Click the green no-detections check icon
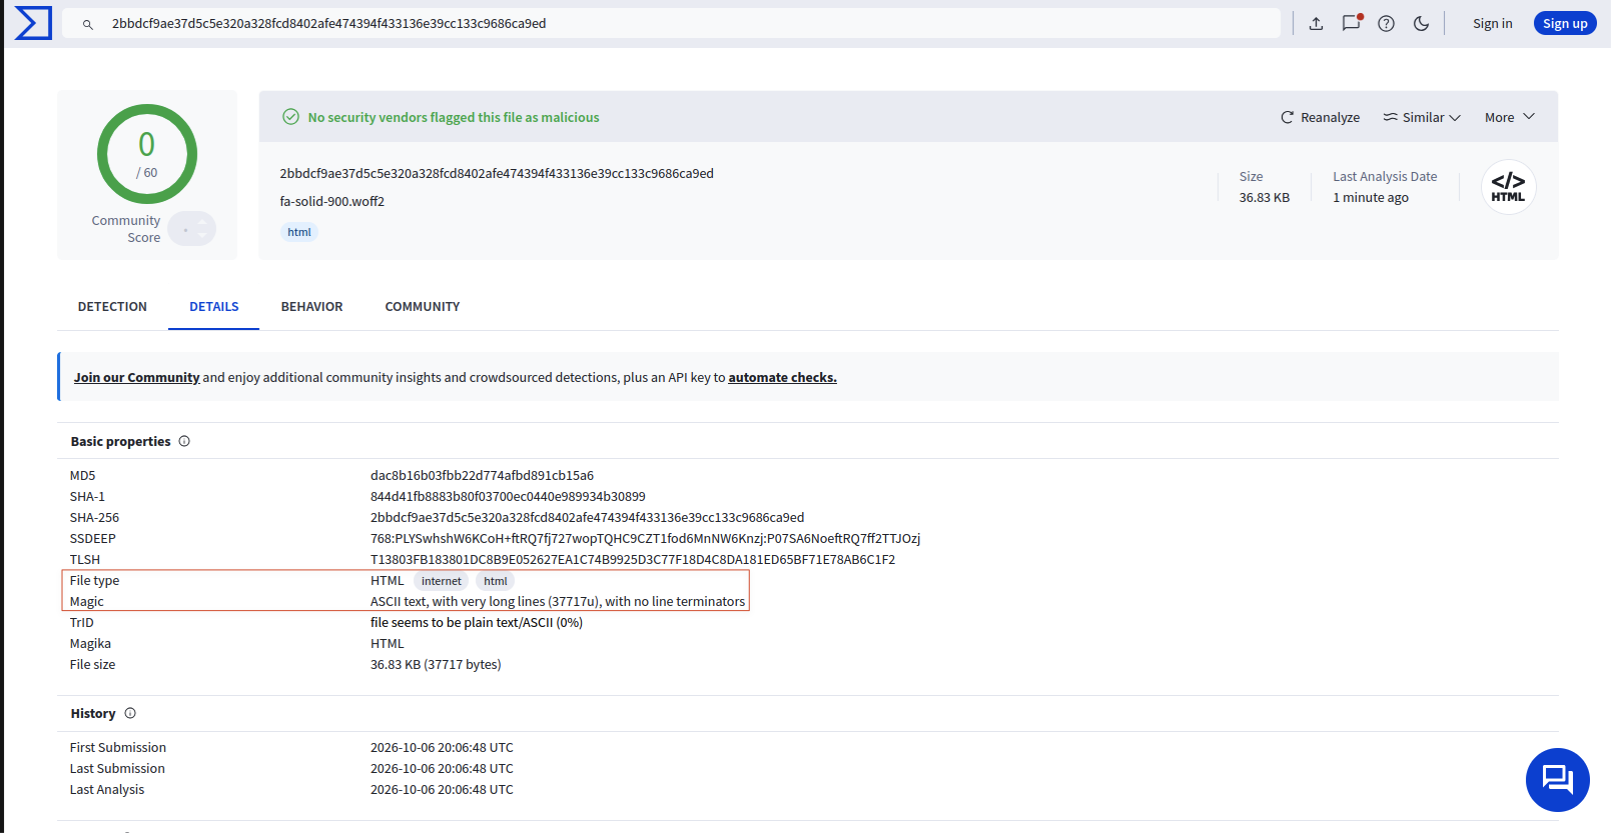Viewport: 1611px width, 833px height. tap(291, 117)
